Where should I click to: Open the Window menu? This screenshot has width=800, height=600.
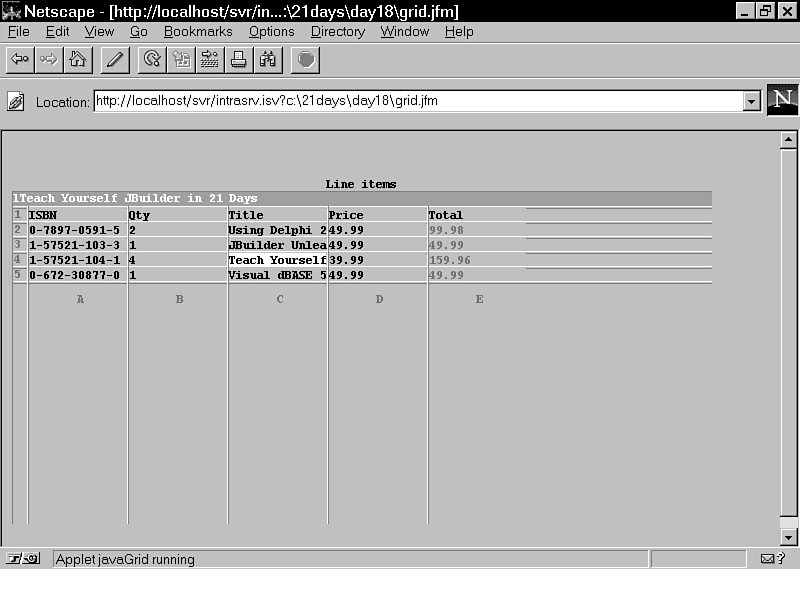[x=405, y=32]
